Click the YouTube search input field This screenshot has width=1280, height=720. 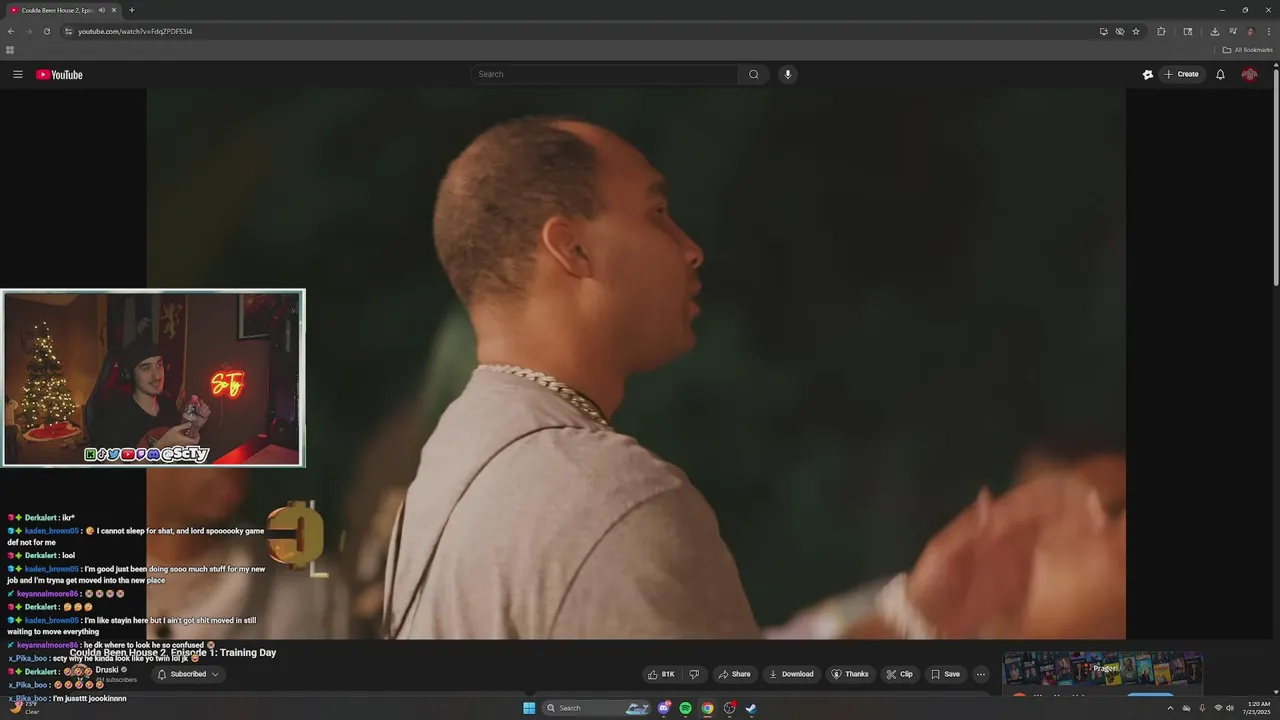pos(604,74)
